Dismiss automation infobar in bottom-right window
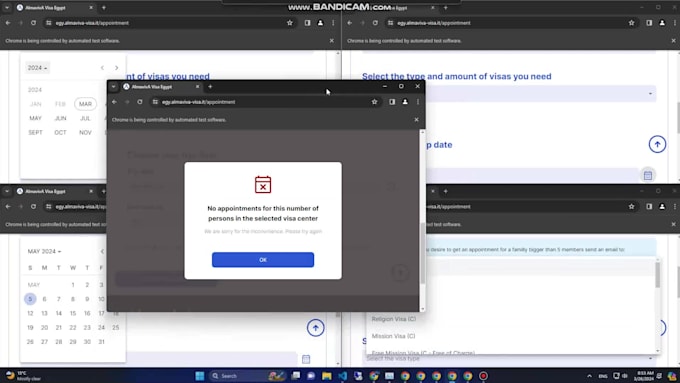 pos(673,225)
